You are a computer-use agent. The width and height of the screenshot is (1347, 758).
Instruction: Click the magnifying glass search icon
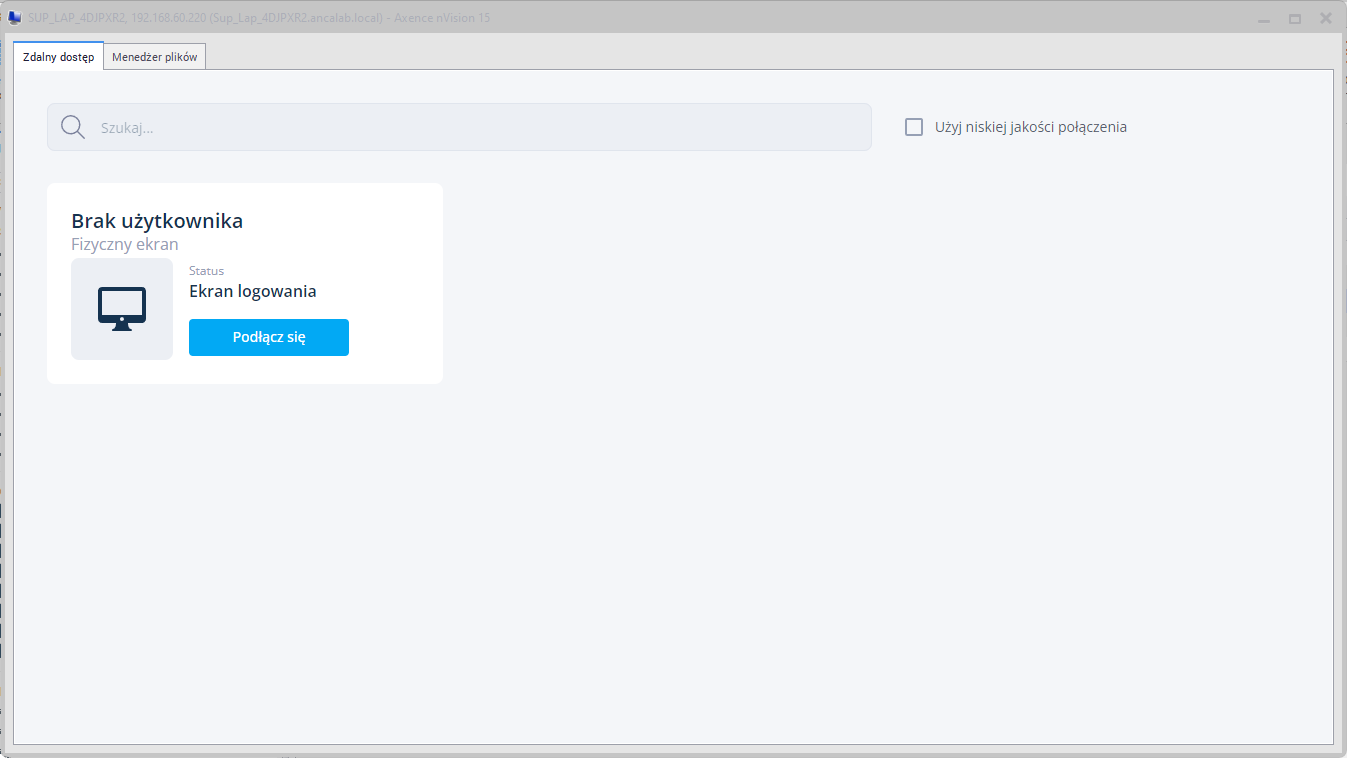73,127
